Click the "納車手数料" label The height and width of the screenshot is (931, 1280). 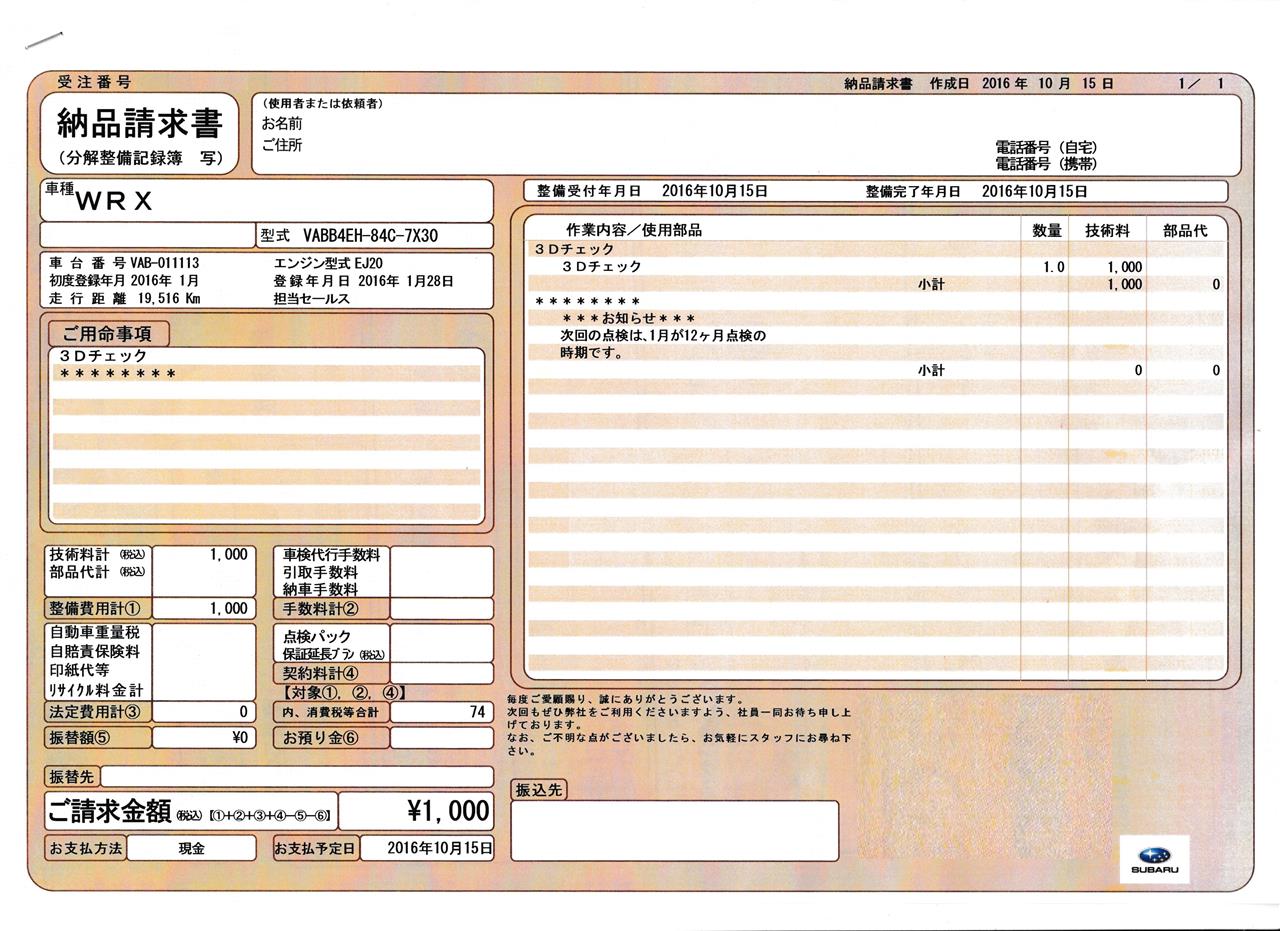320,590
